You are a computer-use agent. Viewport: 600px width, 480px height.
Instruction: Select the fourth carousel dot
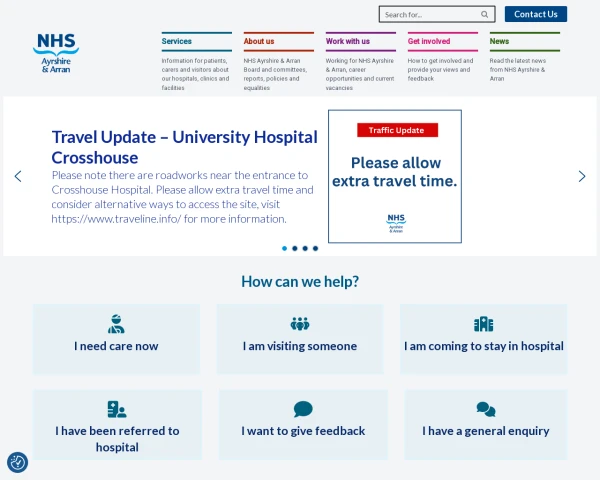[315, 248]
